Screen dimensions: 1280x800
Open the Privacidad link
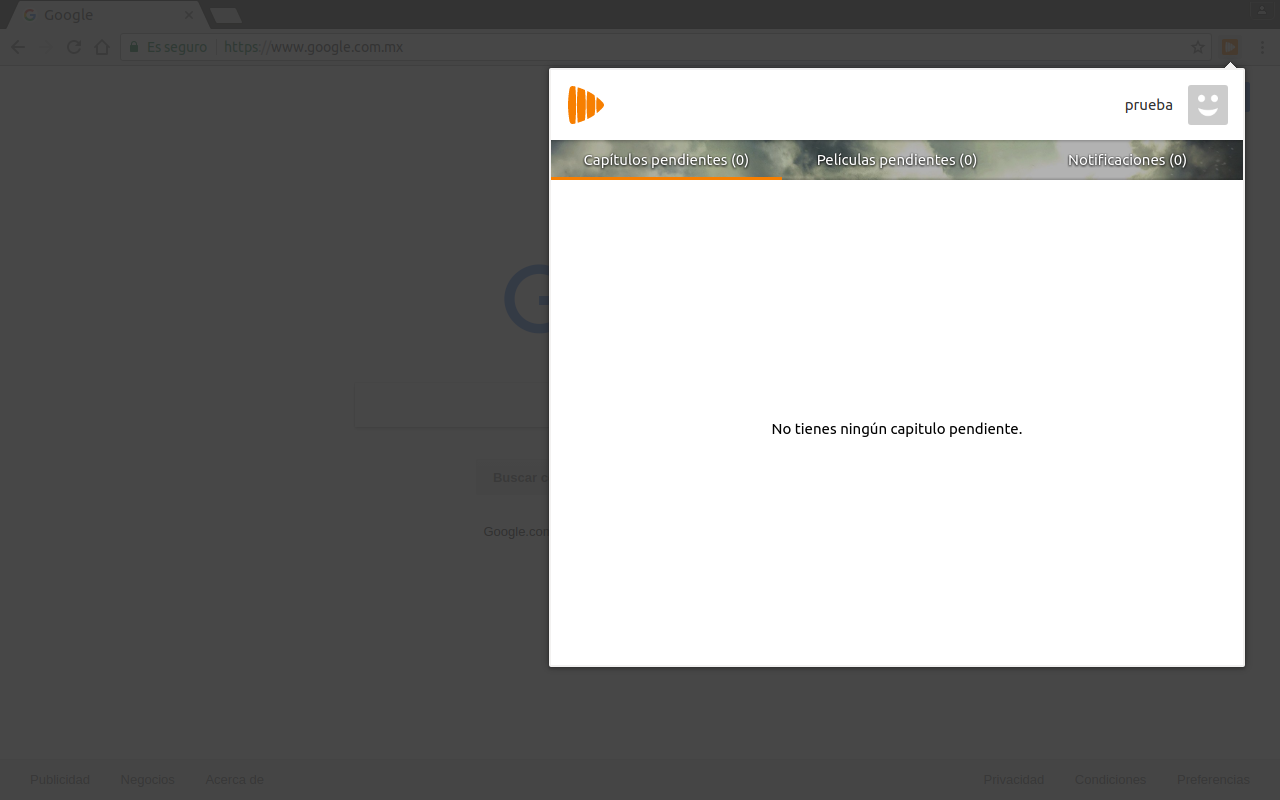tap(1014, 779)
